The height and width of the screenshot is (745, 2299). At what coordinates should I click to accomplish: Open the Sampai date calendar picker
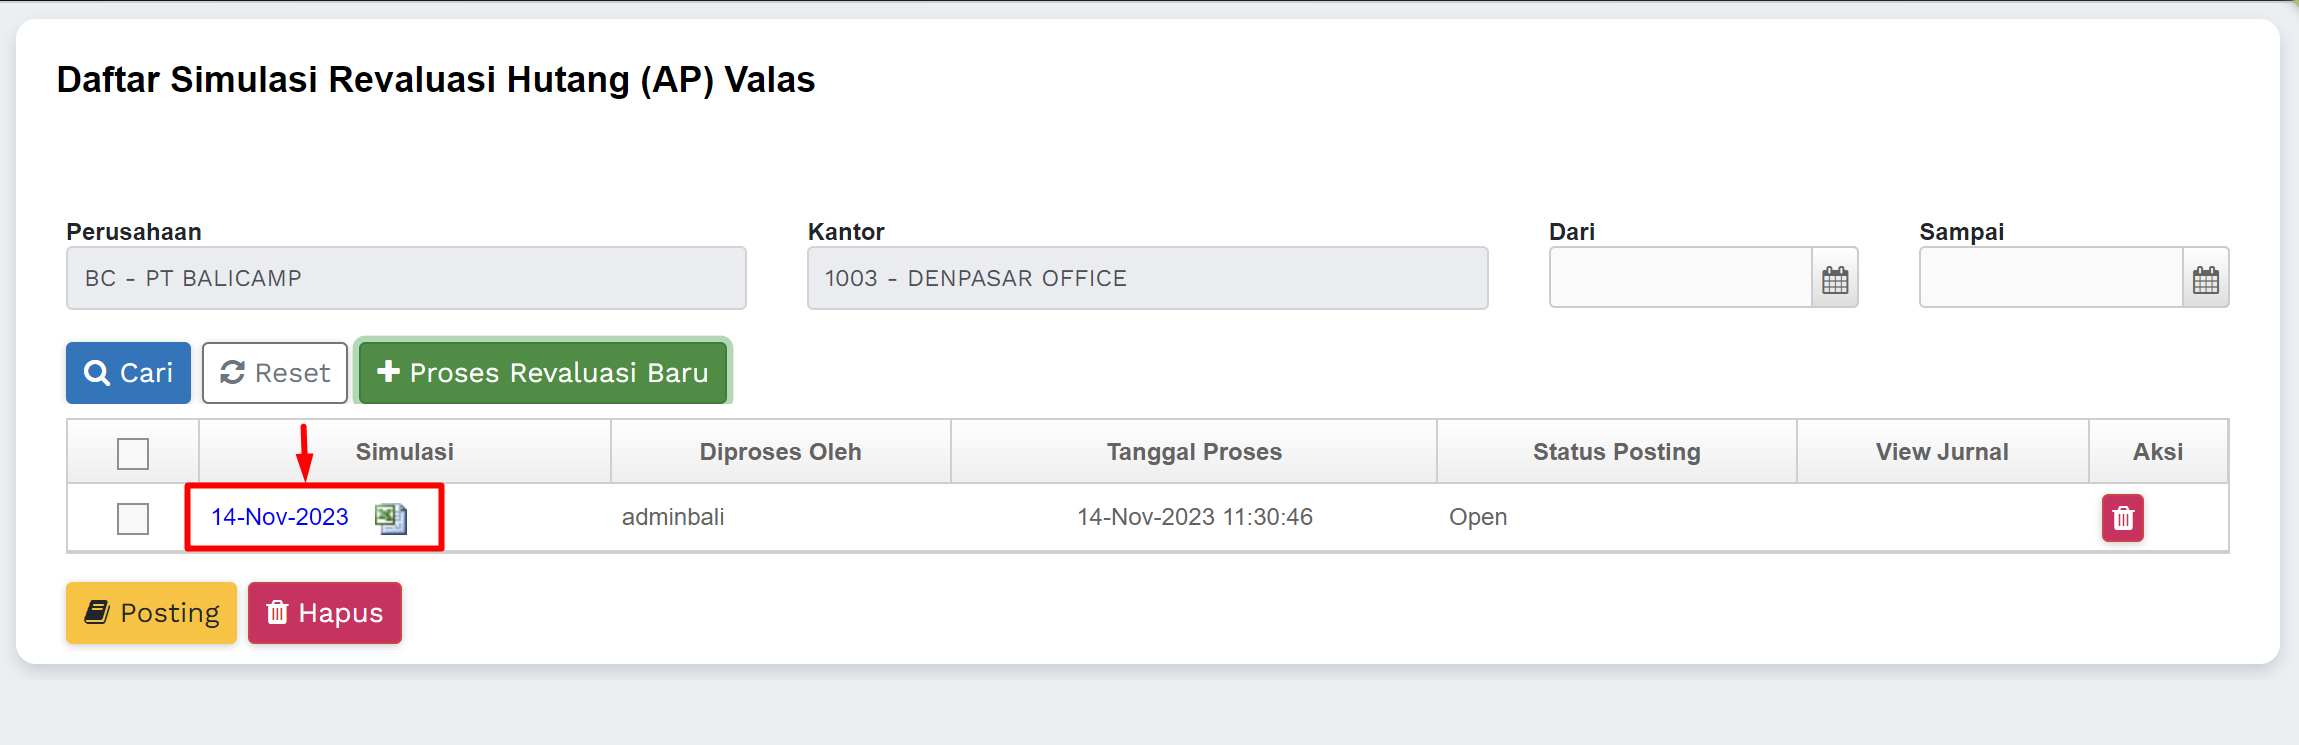[x=2205, y=279]
